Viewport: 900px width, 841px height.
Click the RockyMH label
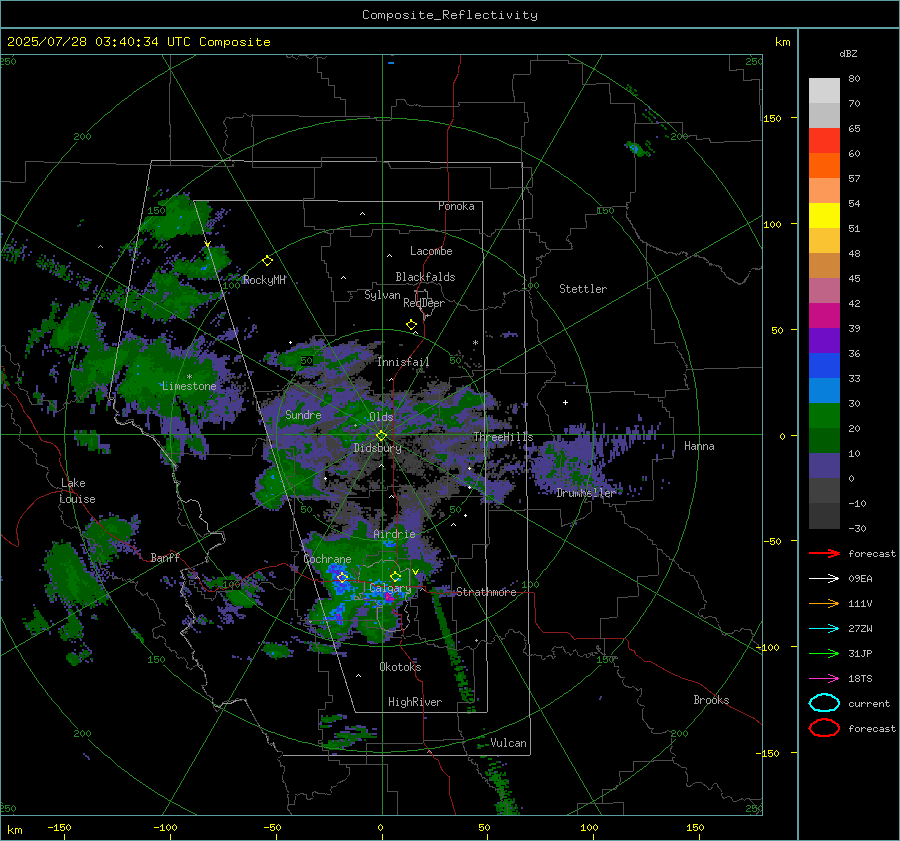click(264, 280)
